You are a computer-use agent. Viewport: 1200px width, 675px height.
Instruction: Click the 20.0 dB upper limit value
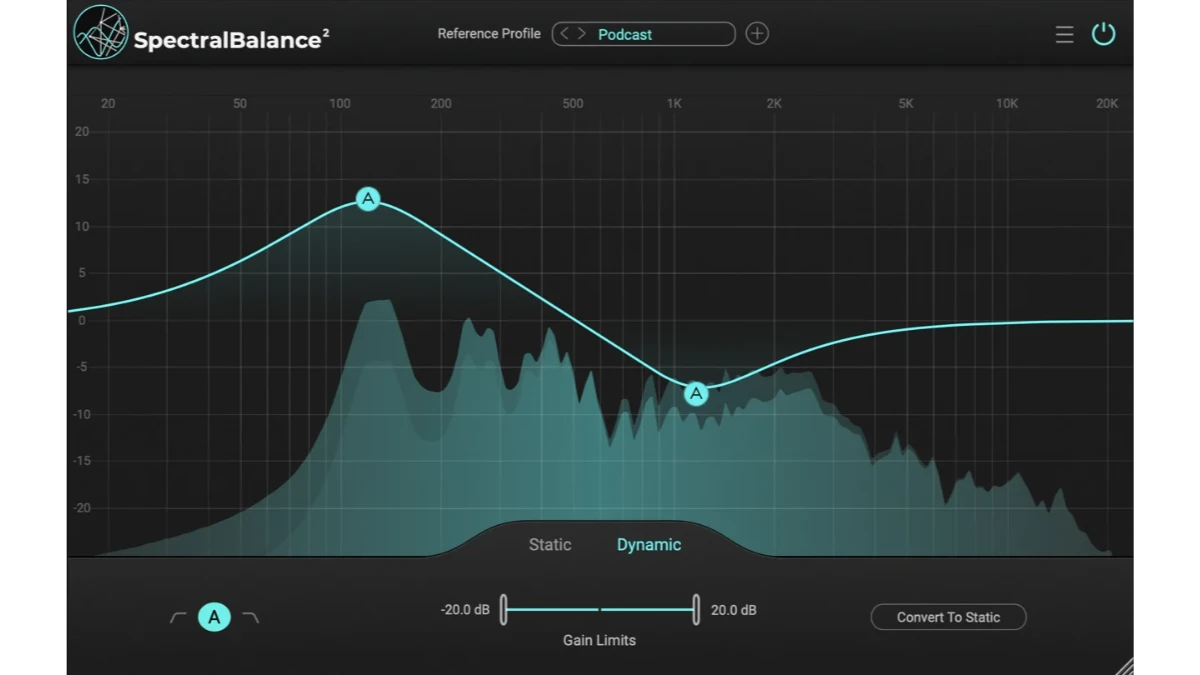point(733,610)
